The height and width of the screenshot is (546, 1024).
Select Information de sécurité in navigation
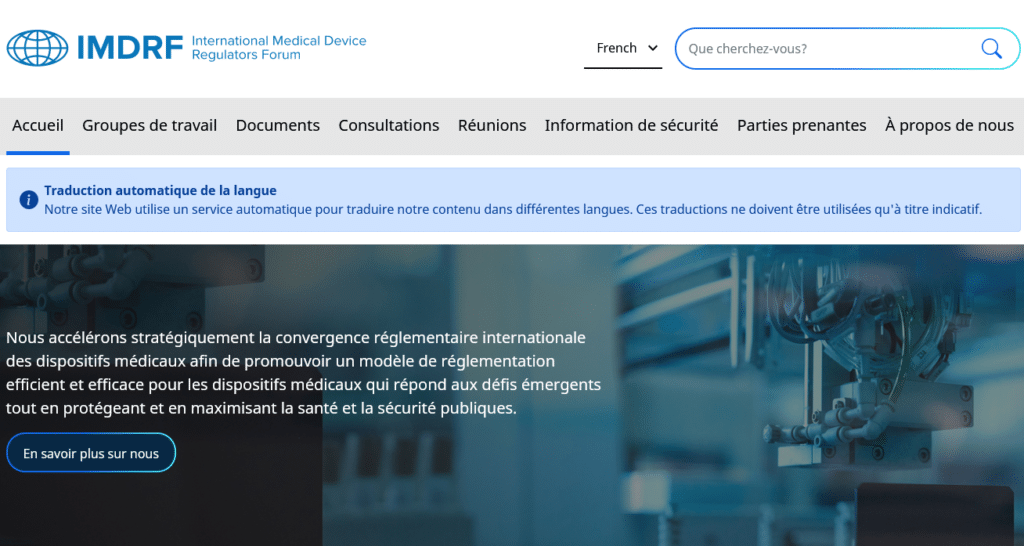632,125
